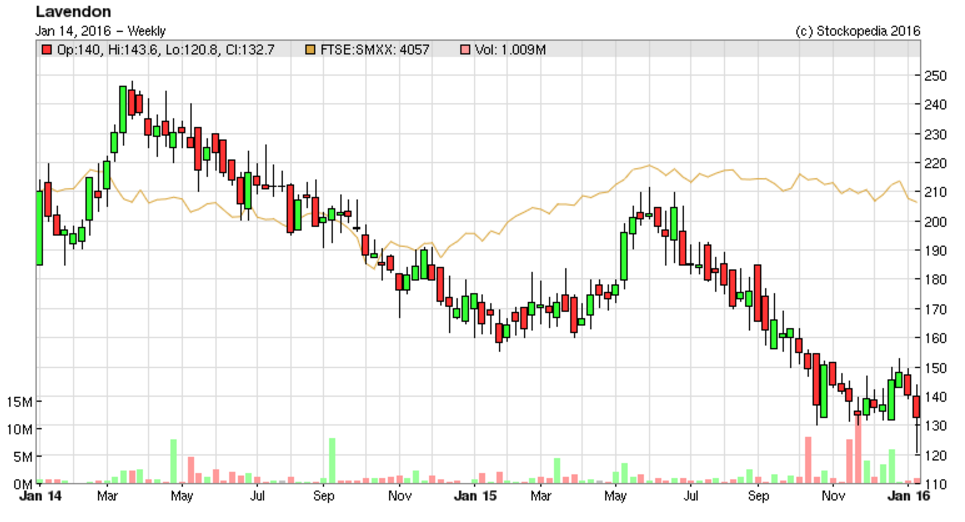Click the 'FTSE:SMXX: 4057' legend text

(x=375, y=50)
